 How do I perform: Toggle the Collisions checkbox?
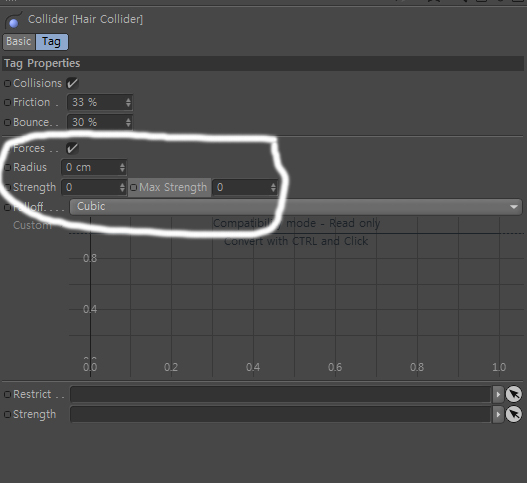coord(72,83)
